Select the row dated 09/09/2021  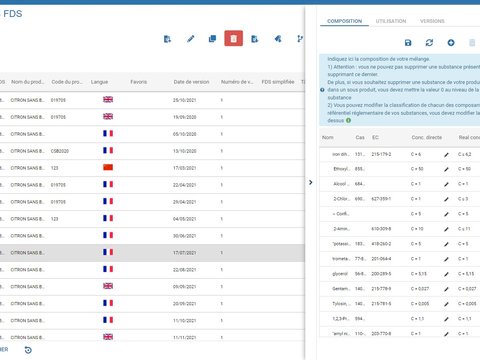click(x=152, y=287)
